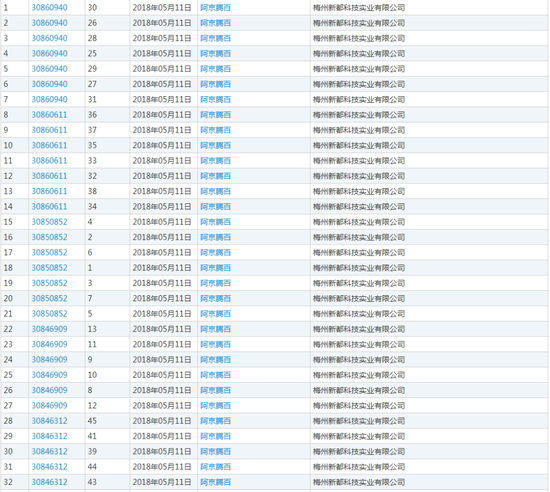Open the 阿京腾百 link in row 18
Image resolution: width=550 pixels, height=492 pixels.
coord(215,268)
